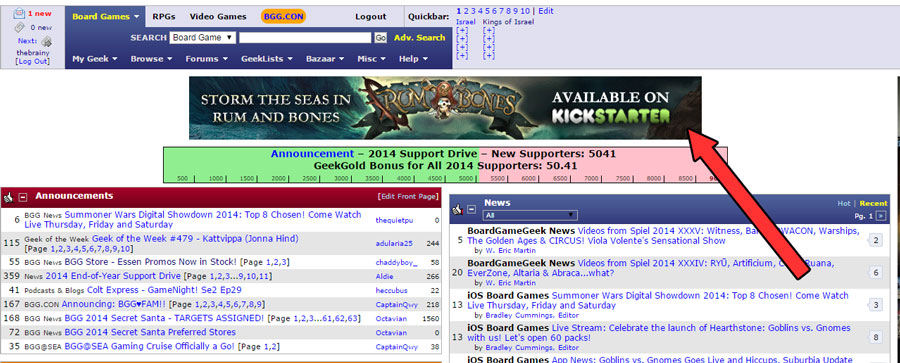Viewport: 900px width, 363px height.
Task: Expand the GeekLists menu
Action: click(x=267, y=59)
